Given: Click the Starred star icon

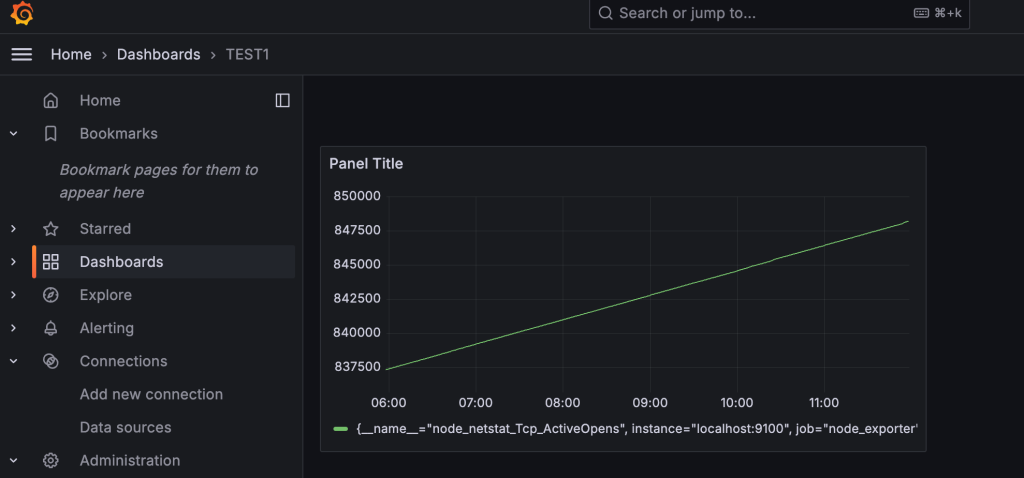Looking at the screenshot, I should tap(50, 229).
